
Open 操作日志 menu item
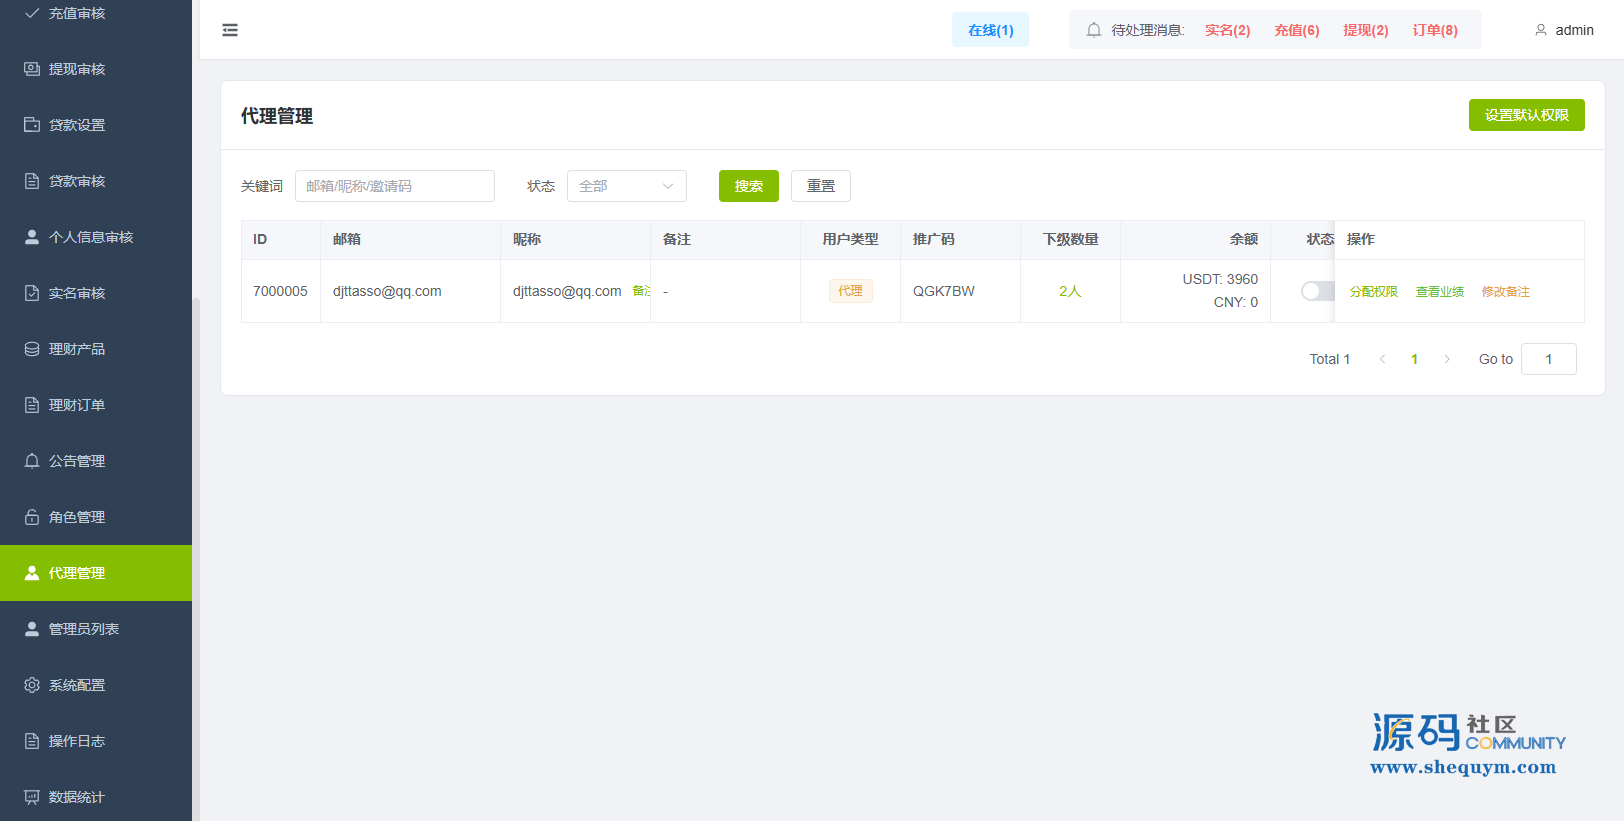click(96, 741)
